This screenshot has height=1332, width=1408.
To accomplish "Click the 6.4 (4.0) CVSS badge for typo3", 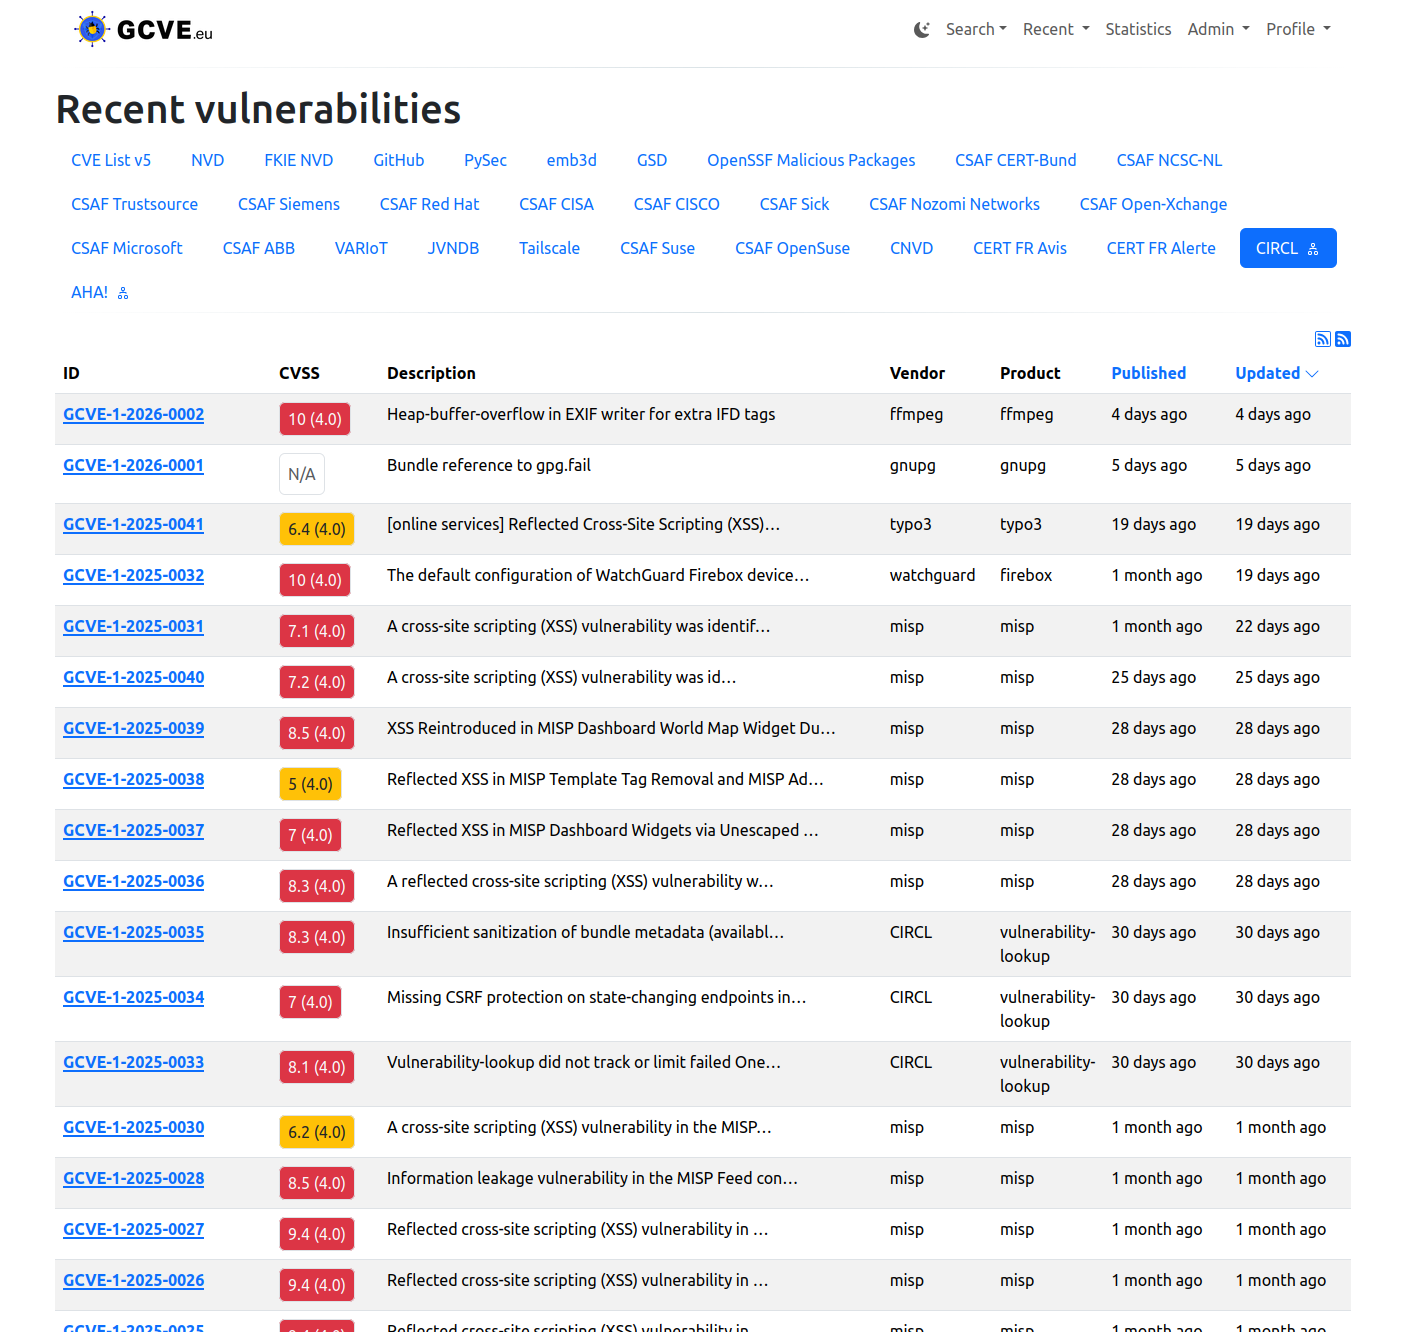I will click(316, 529).
